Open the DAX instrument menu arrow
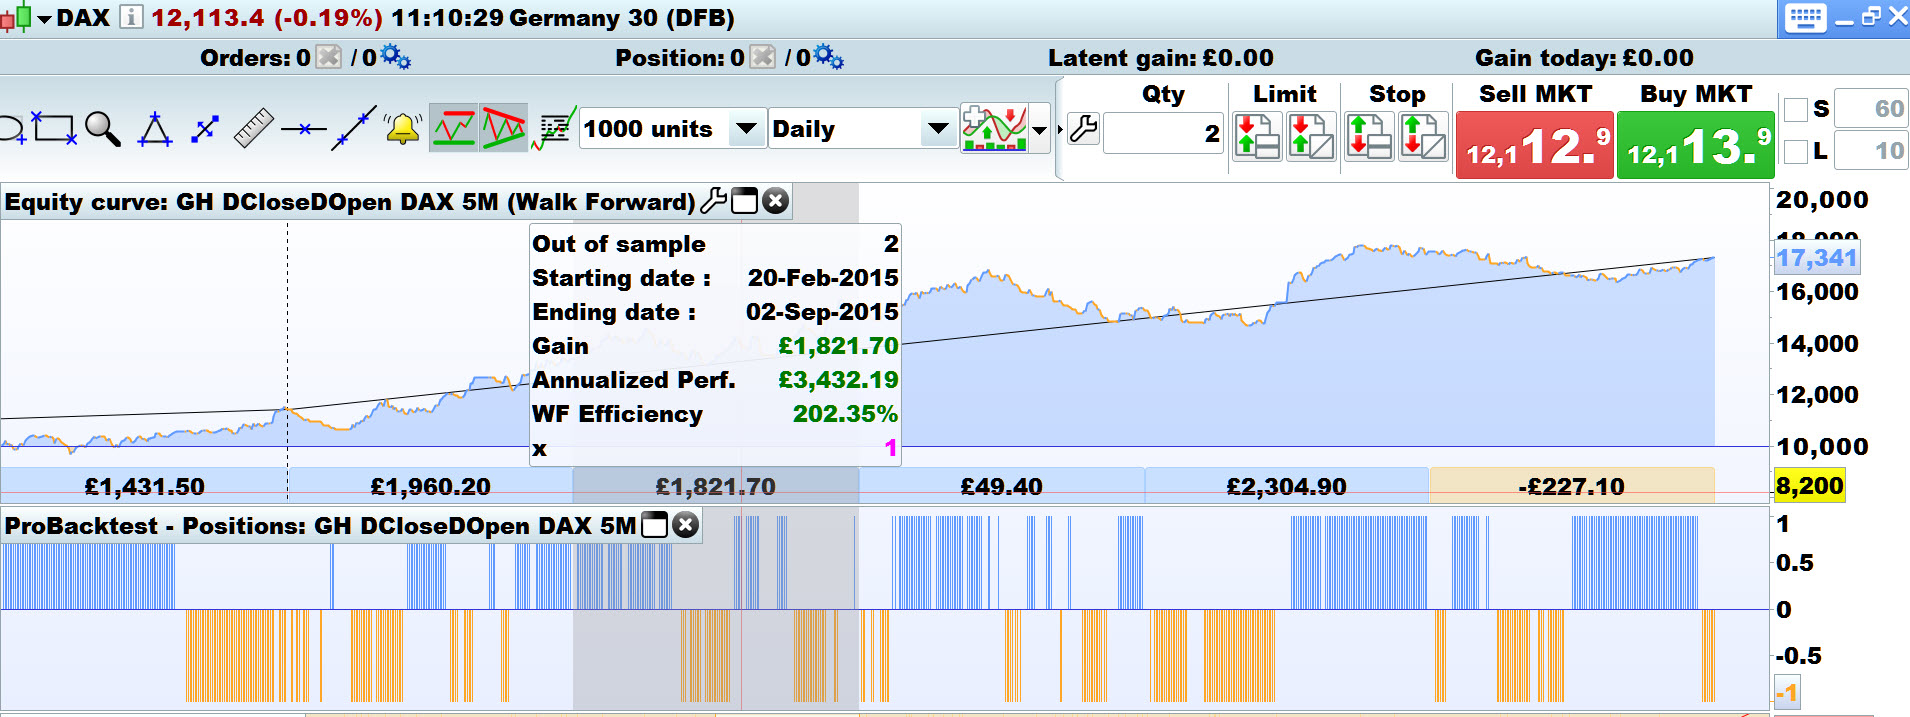The width and height of the screenshot is (1910, 717). coord(44,19)
